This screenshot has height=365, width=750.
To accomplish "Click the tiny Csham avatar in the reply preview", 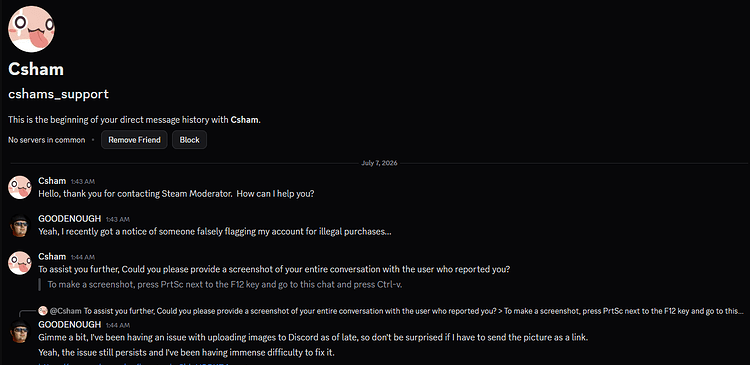I will pyautogui.click(x=43, y=310).
